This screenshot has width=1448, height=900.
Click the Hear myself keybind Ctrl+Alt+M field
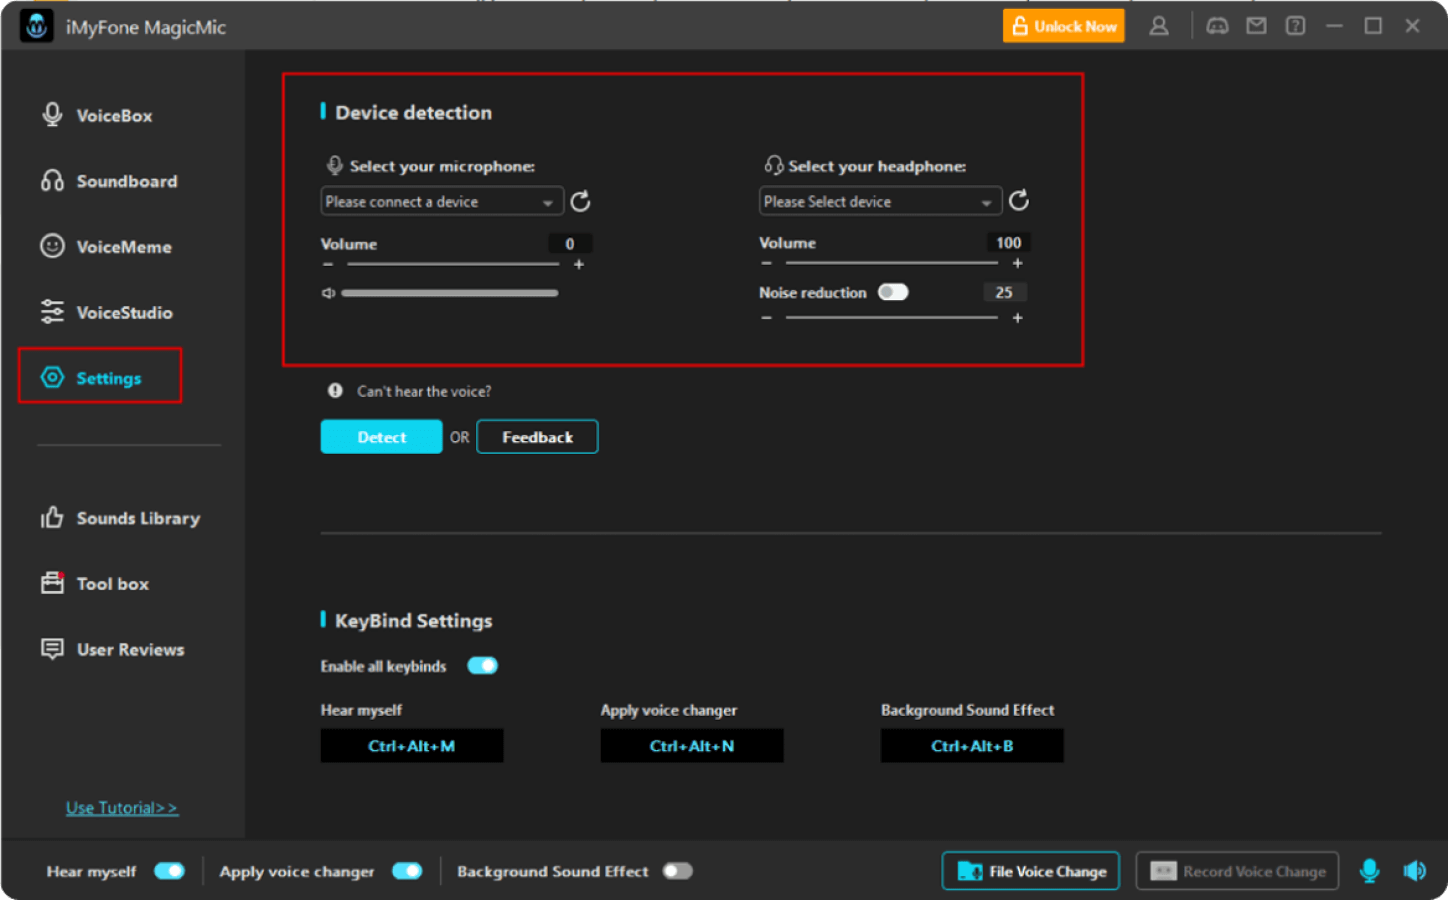coord(412,746)
